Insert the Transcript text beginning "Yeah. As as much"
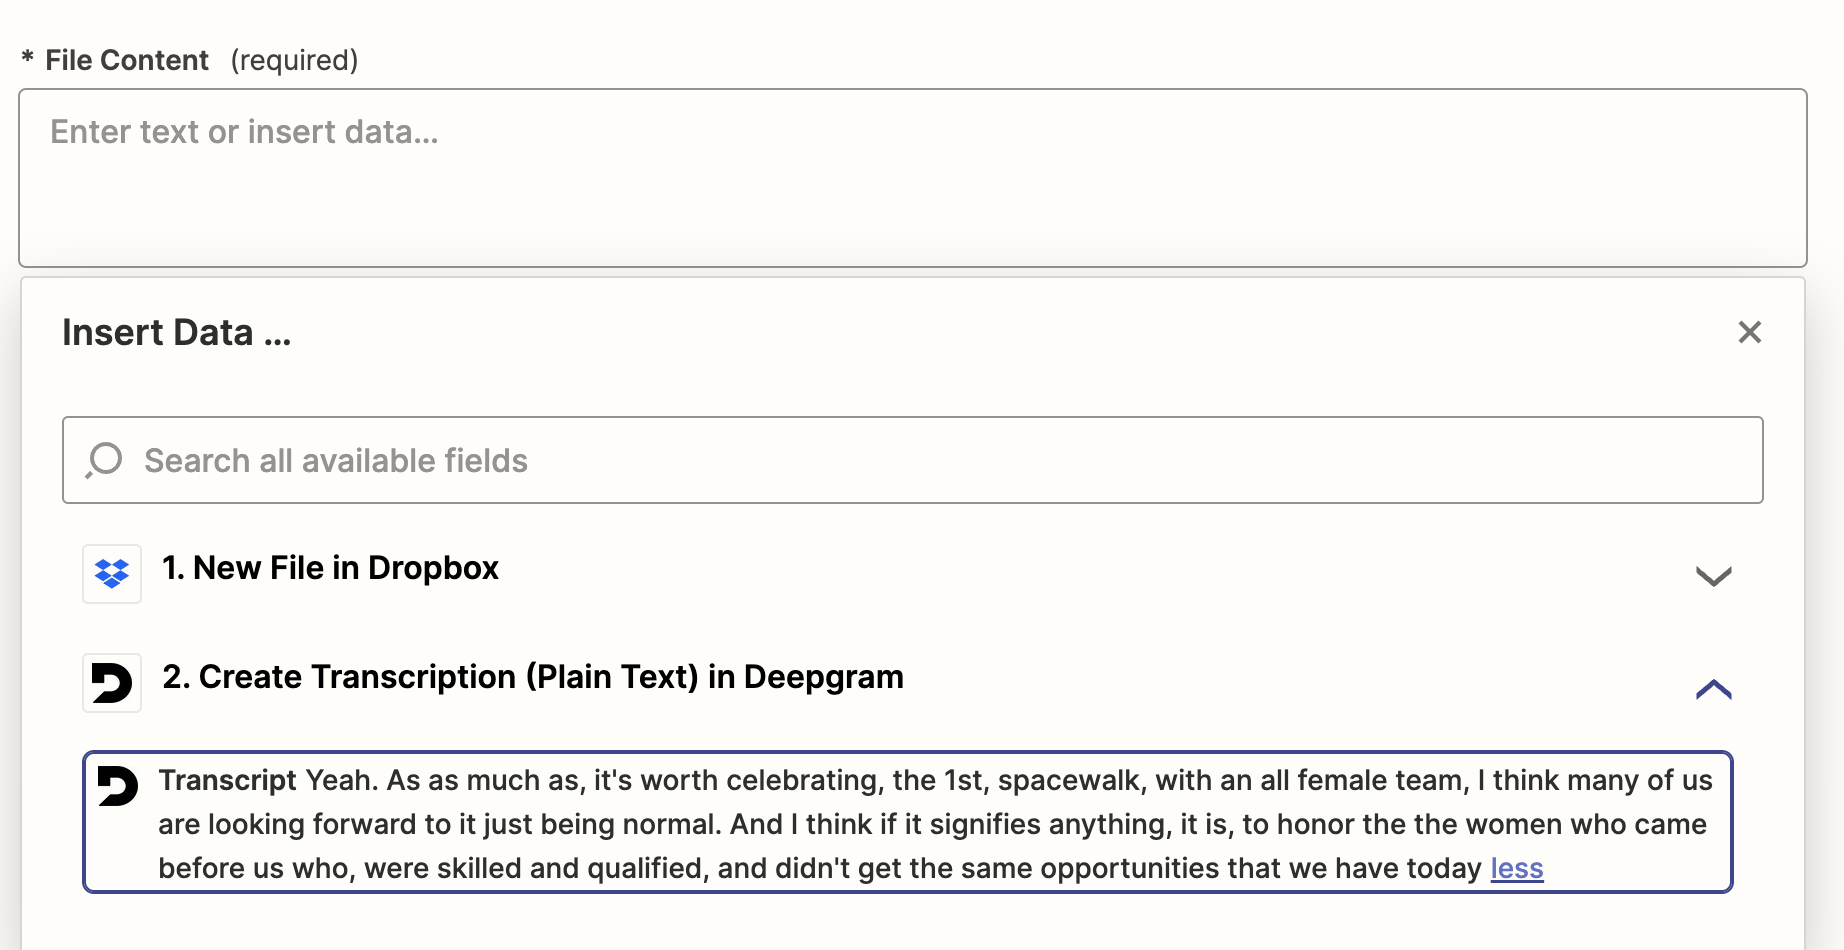The height and width of the screenshot is (950, 1844). click(935, 824)
